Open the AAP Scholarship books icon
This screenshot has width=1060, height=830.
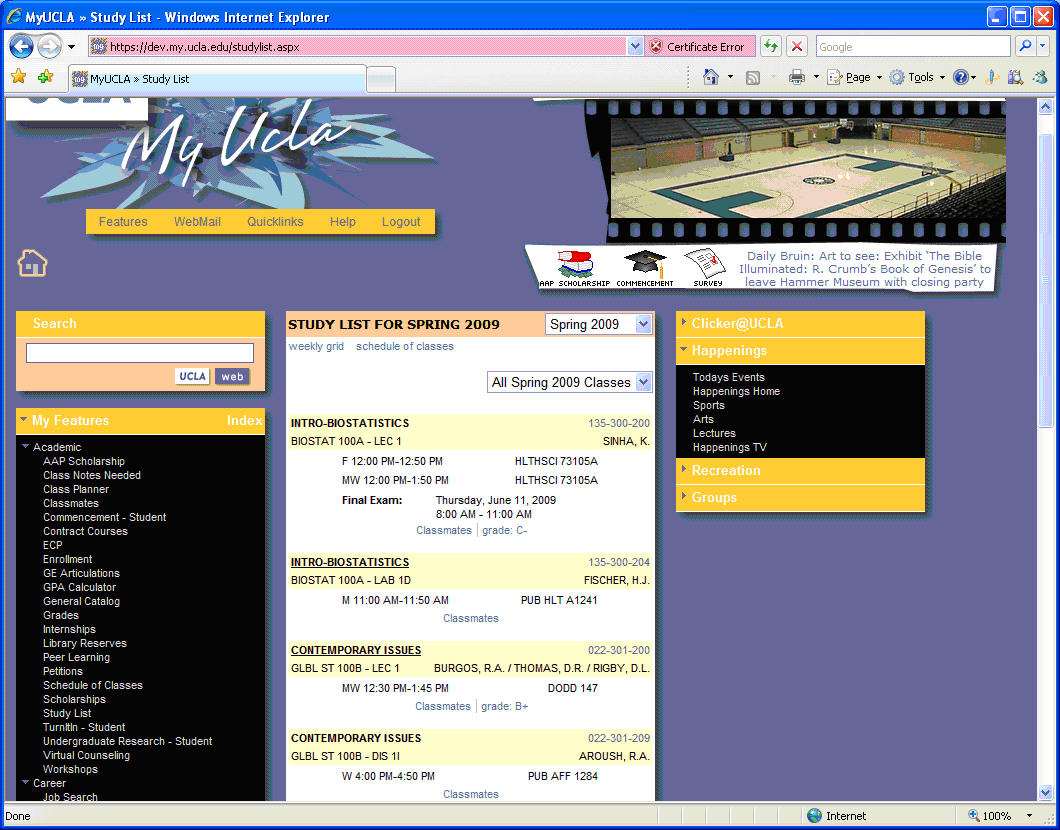pos(574,265)
